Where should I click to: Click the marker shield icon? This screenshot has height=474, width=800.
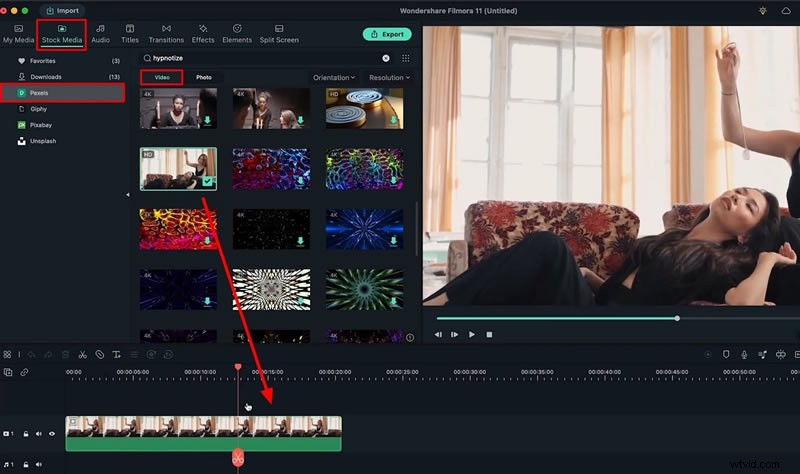726,355
